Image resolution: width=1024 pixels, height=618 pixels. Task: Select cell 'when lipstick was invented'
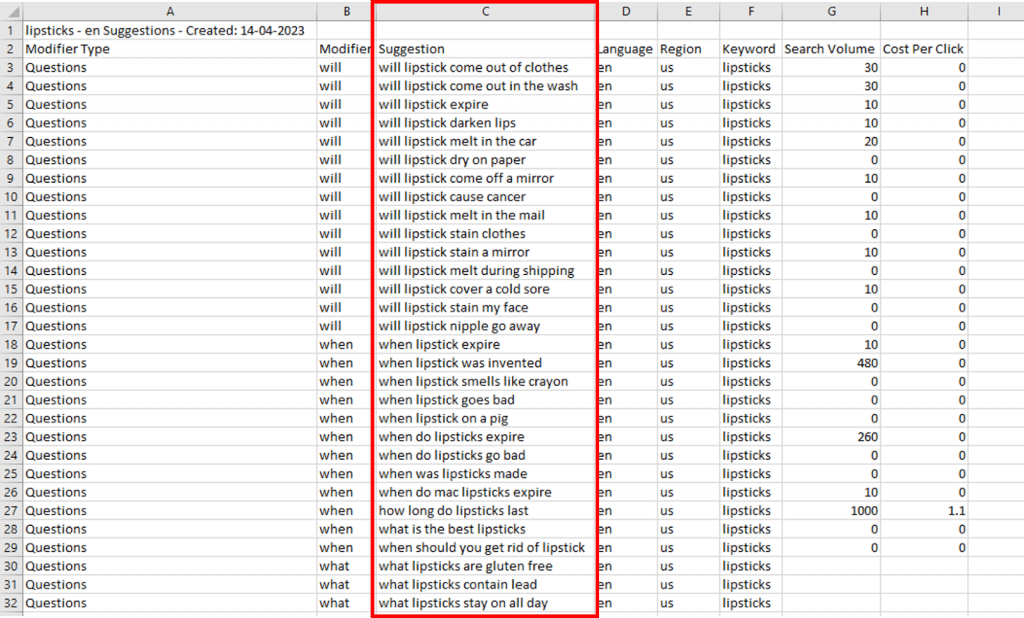460,363
